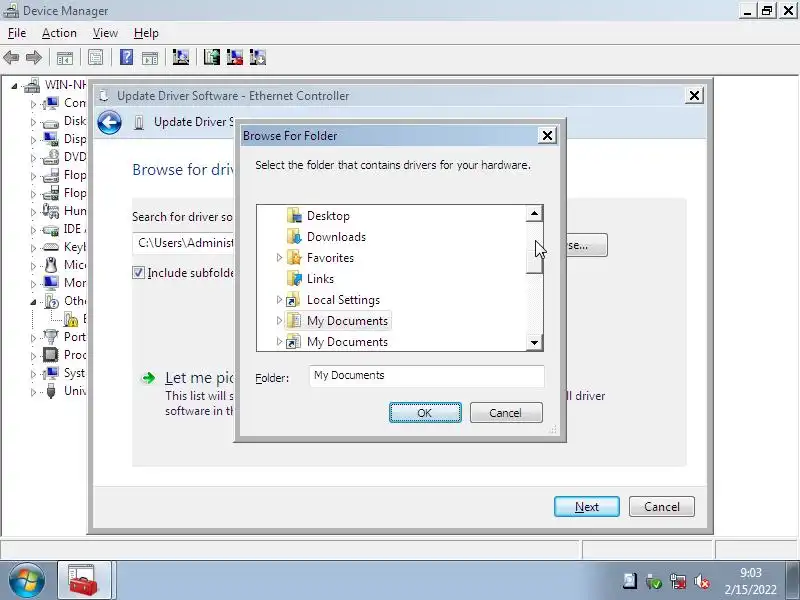Select the Links folder icon
Screen dimensions: 800x600
294,279
